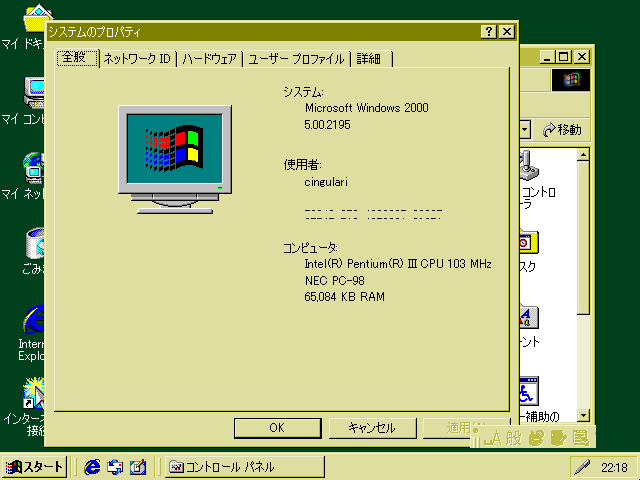The height and width of the screenshot is (480, 640).
Task: Maximize the Control Panel window
Action: click(564, 57)
